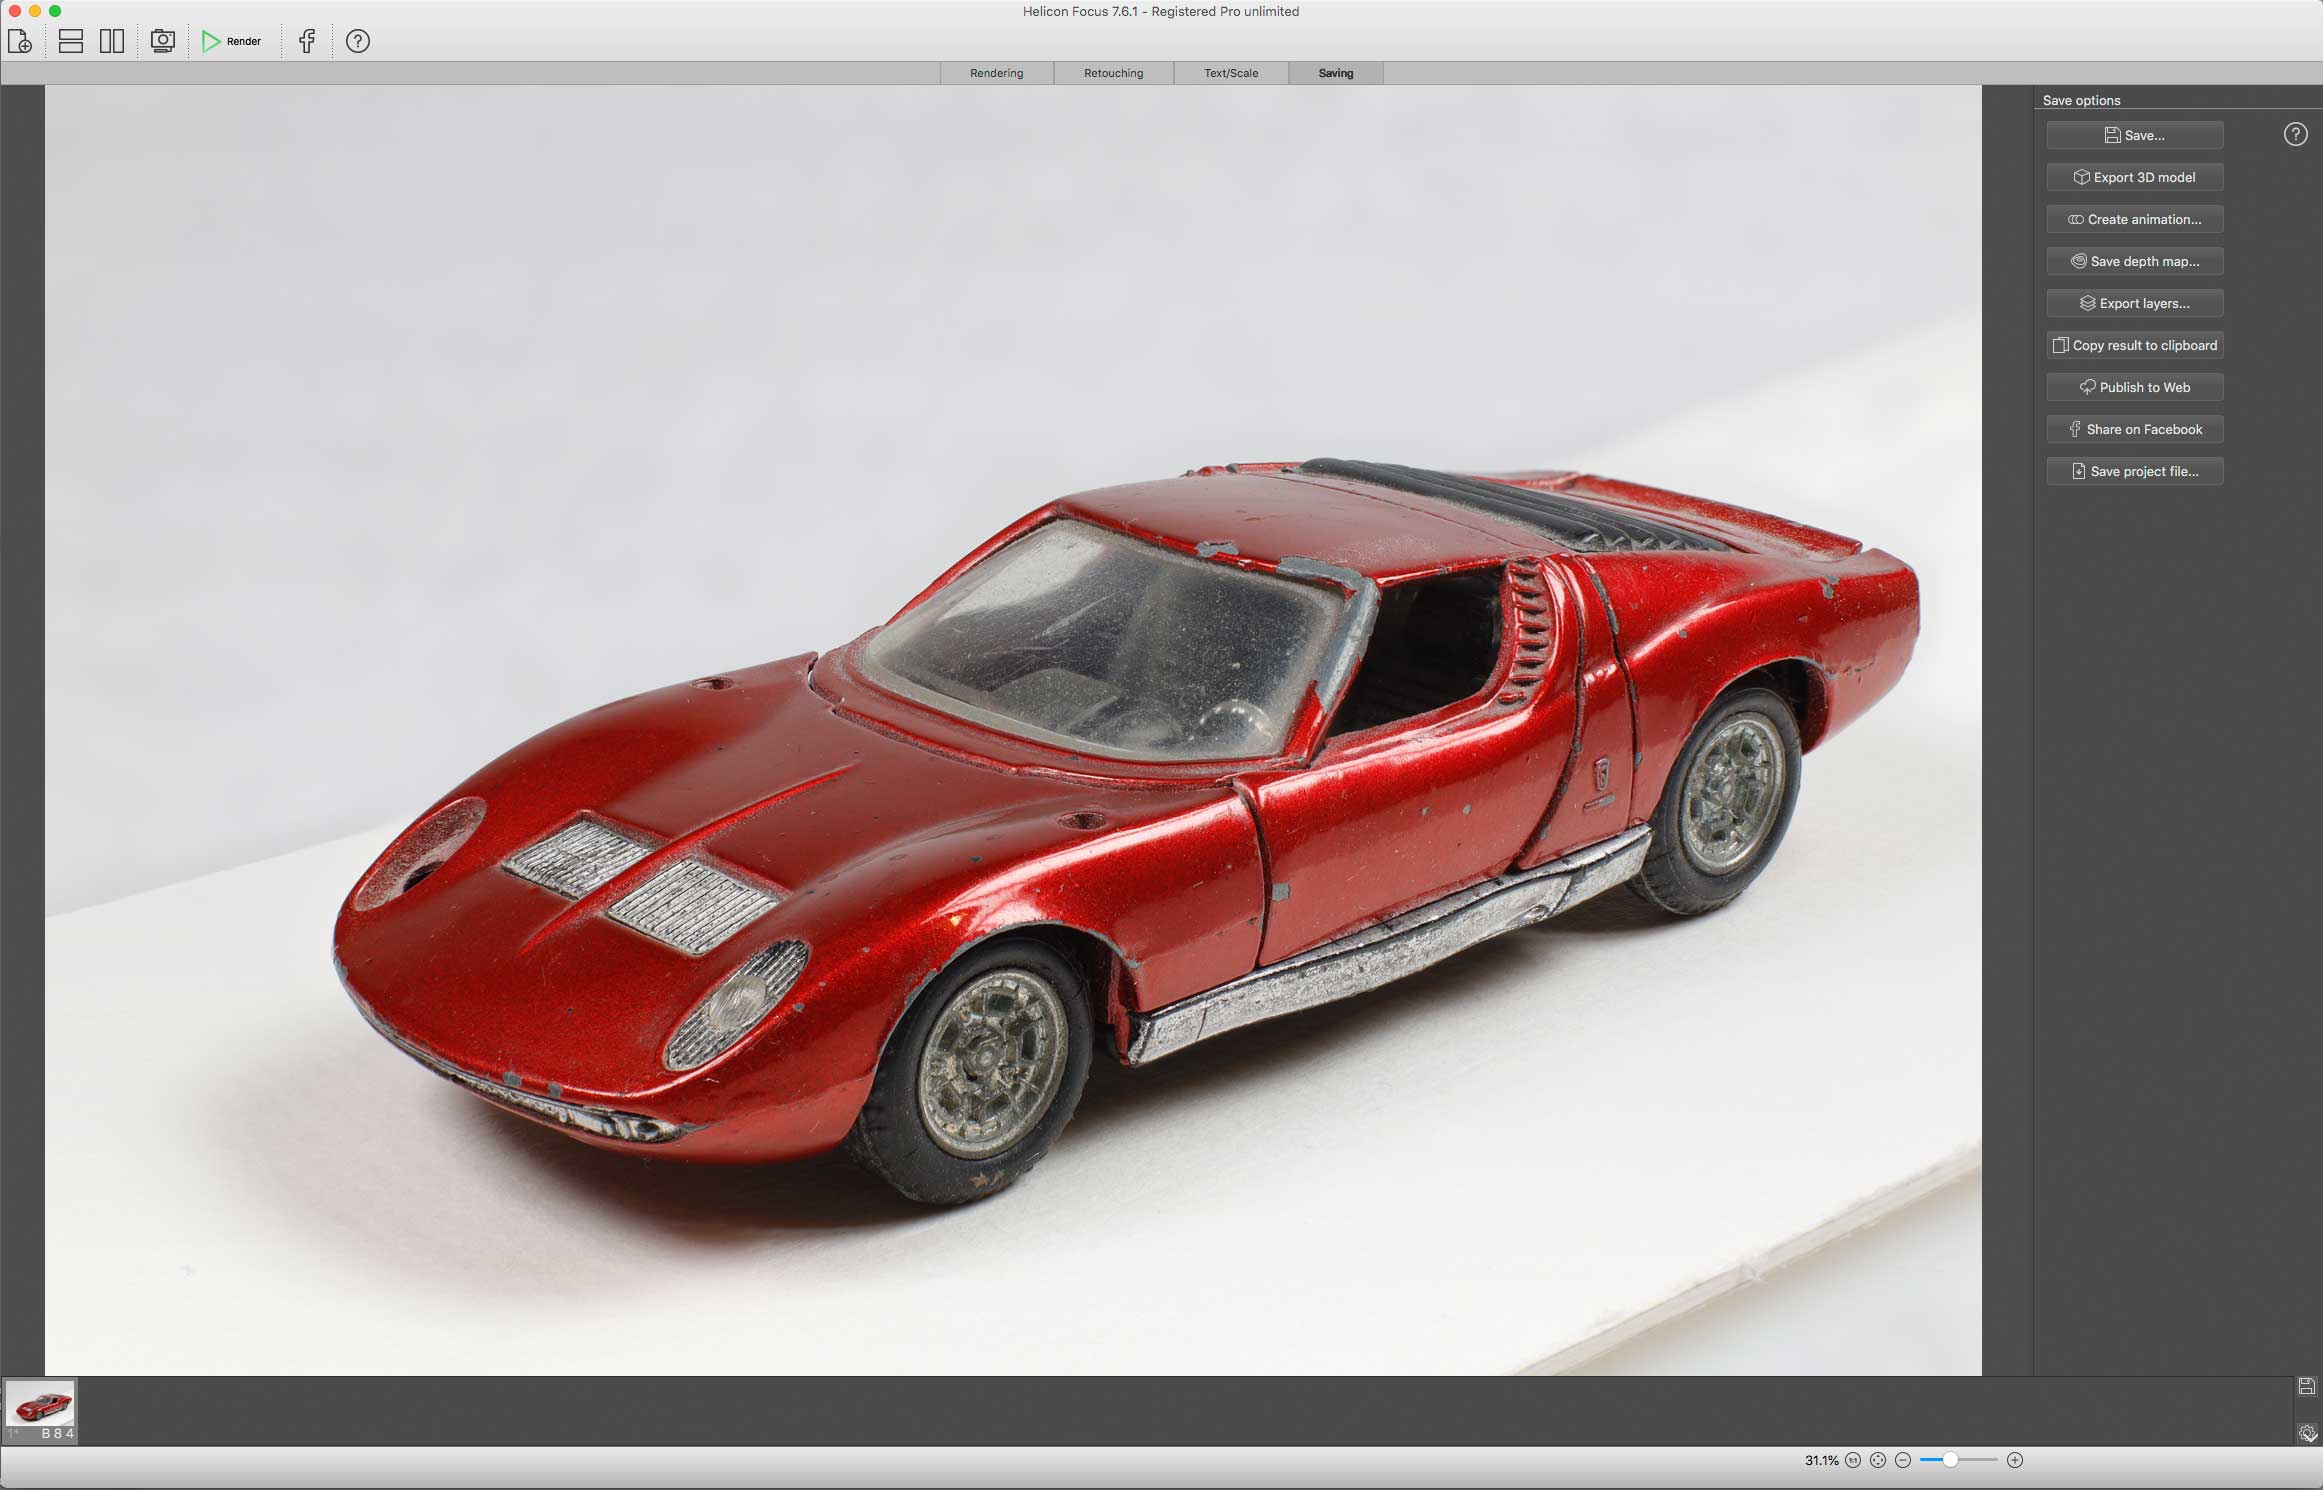The height and width of the screenshot is (1490, 2323).
Task: Click the Facebook icon in toolbar
Action: [307, 41]
